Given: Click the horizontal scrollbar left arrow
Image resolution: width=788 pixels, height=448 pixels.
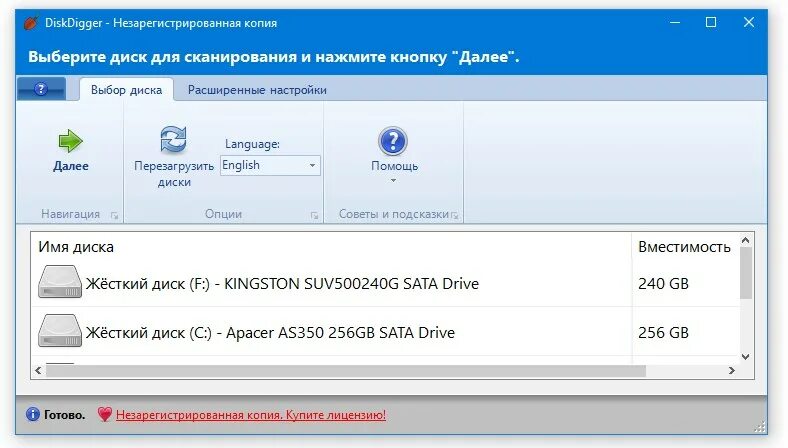Looking at the screenshot, I should [x=38, y=371].
